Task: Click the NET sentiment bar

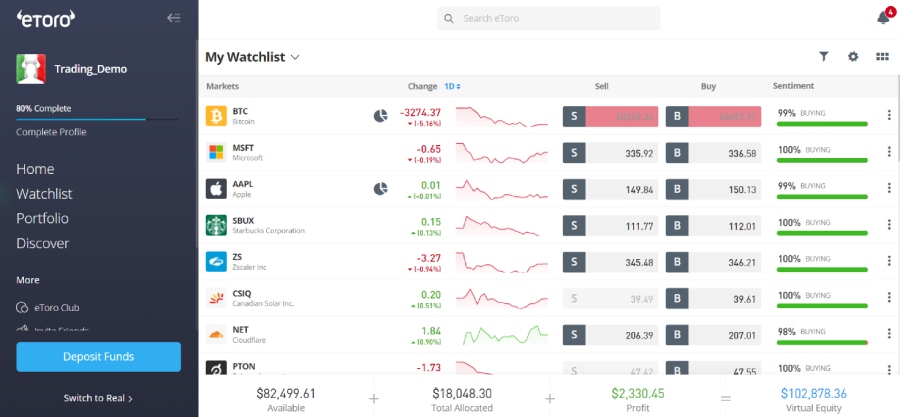Action: pos(822,342)
